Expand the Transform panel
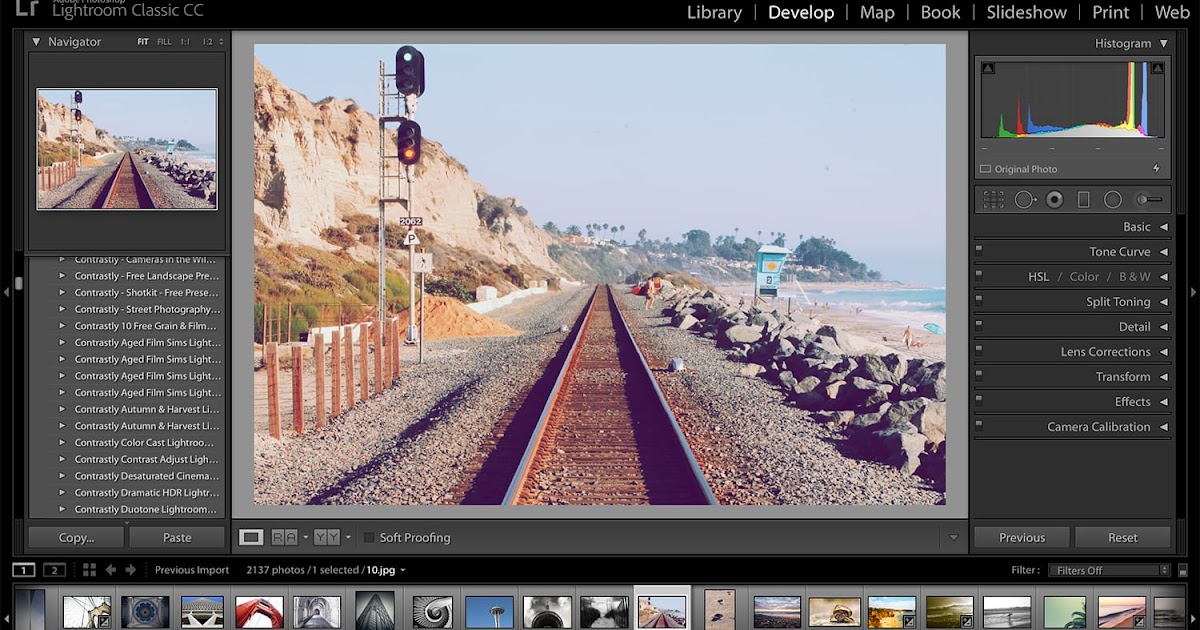This screenshot has height=630, width=1200. [1164, 377]
